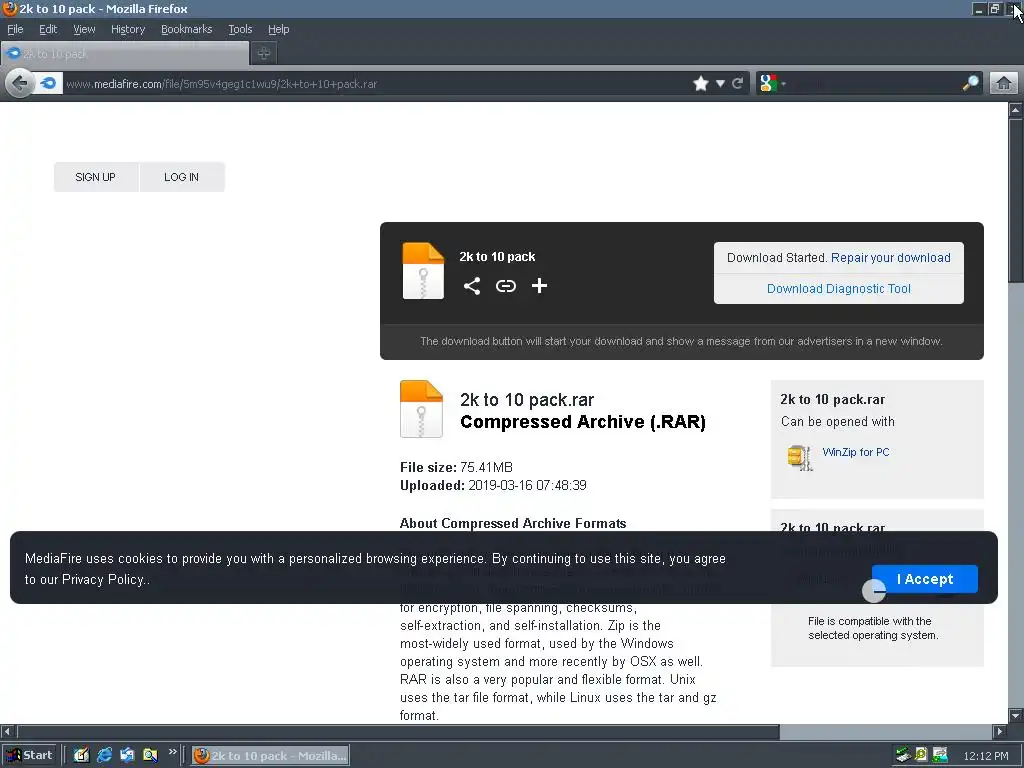Image resolution: width=1024 pixels, height=768 pixels.
Task: Click the share icon under 2k to 10 pack
Action: tap(472, 285)
